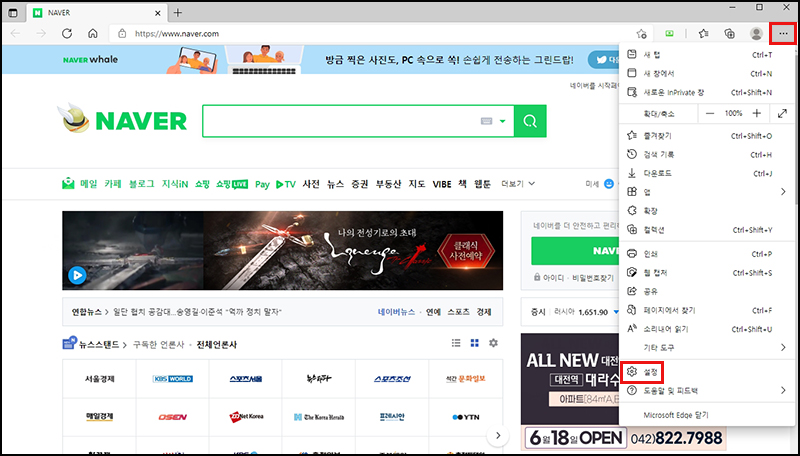
Task: Open 즐겨찾기 menu item
Action: click(x=709, y=136)
